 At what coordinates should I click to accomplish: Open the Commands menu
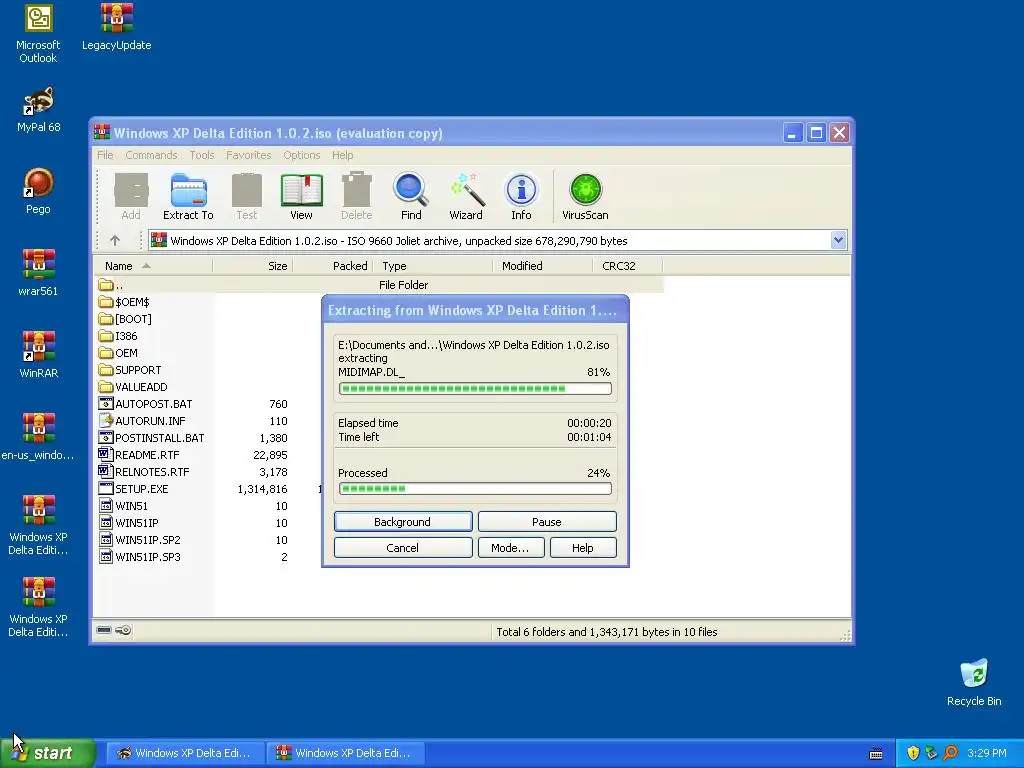pyautogui.click(x=152, y=155)
